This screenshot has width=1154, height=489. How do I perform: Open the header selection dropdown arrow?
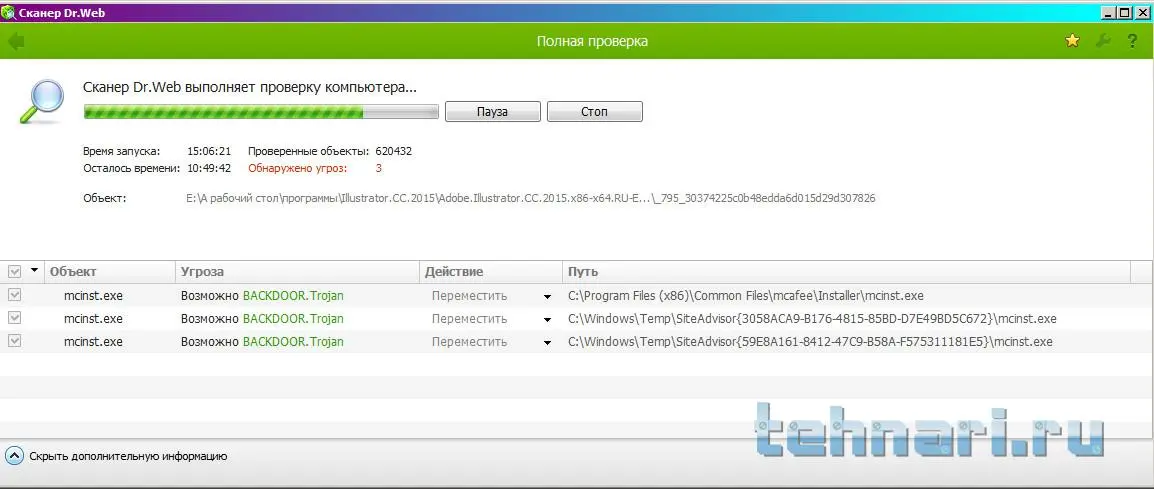tap(35, 271)
